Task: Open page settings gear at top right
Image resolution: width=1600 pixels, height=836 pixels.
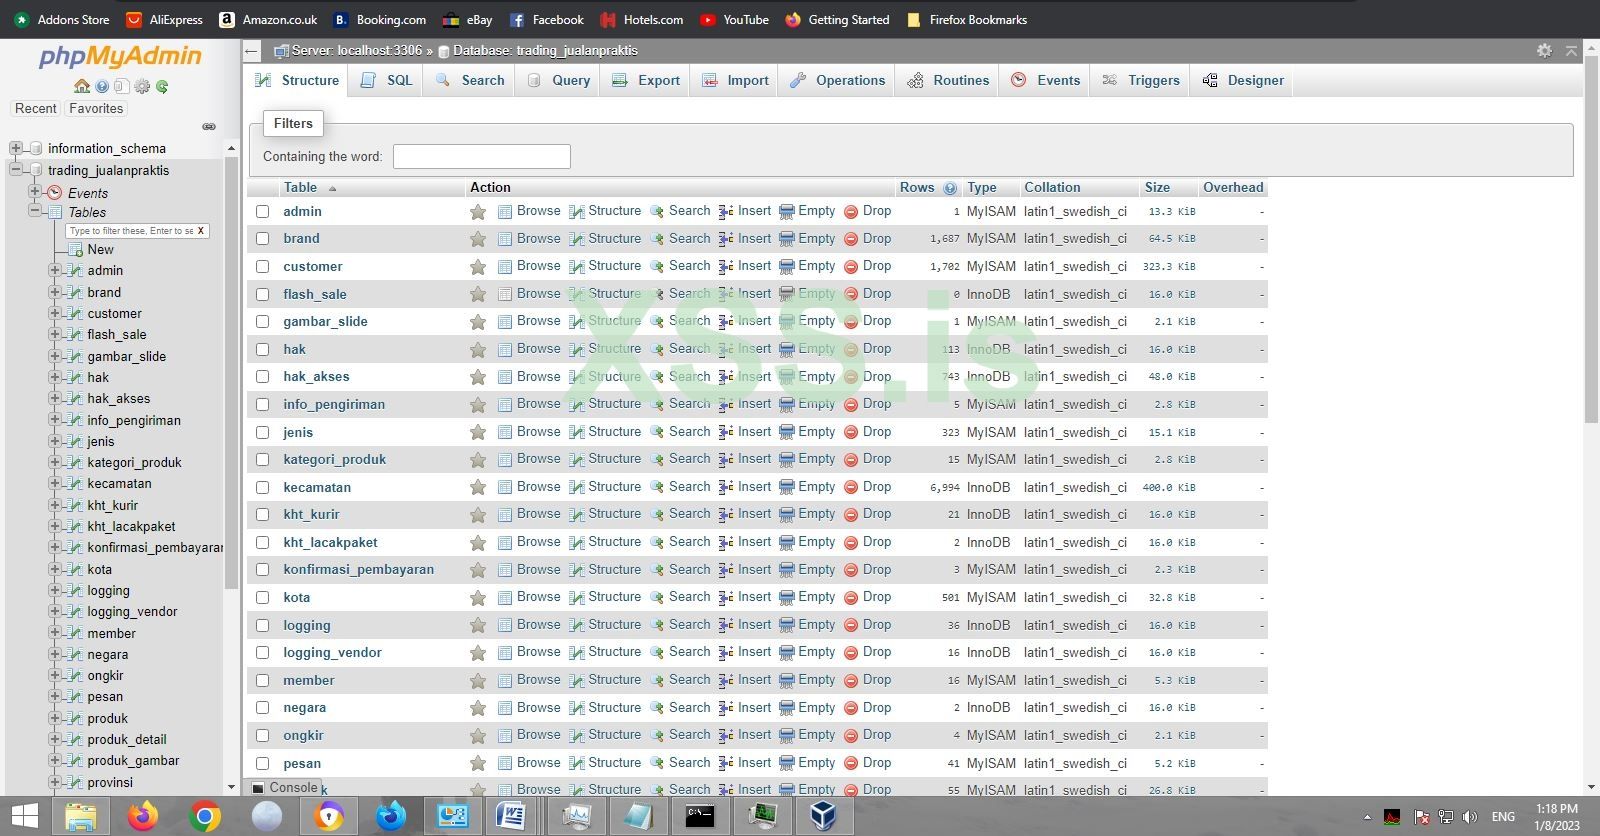Action: pos(1544,50)
